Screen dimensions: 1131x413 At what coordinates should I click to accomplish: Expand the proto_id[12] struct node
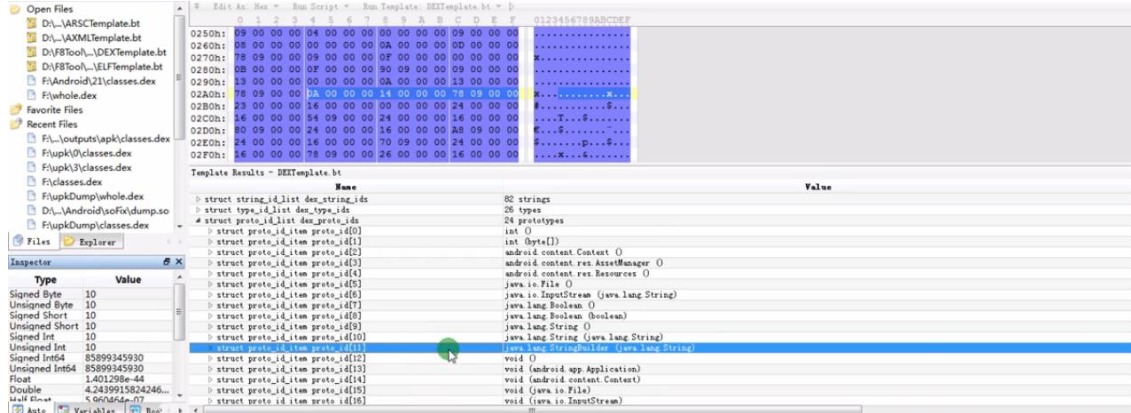(x=210, y=358)
